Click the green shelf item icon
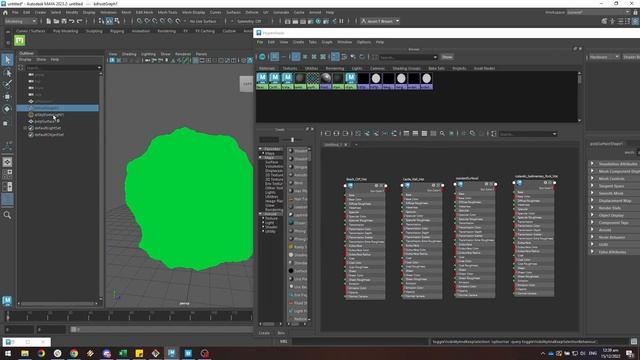The width and height of the screenshot is (640, 360). (x=20, y=40)
